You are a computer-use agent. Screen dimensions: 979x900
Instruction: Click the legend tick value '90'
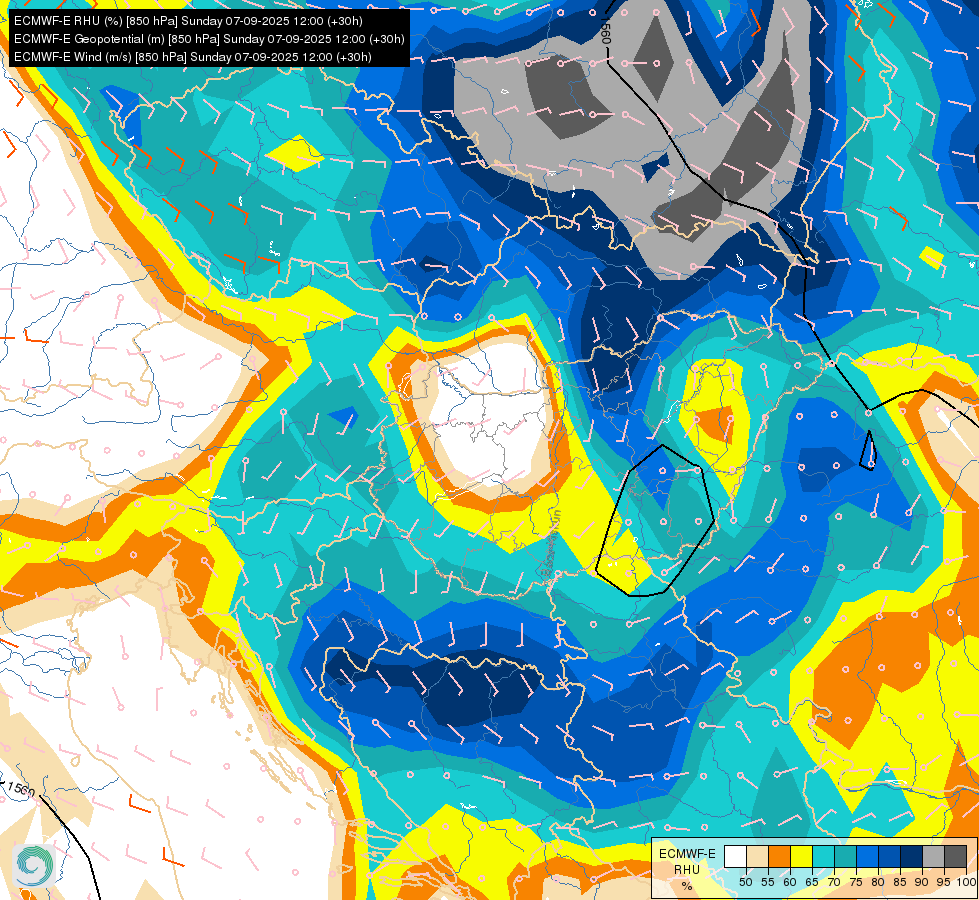pos(922,882)
